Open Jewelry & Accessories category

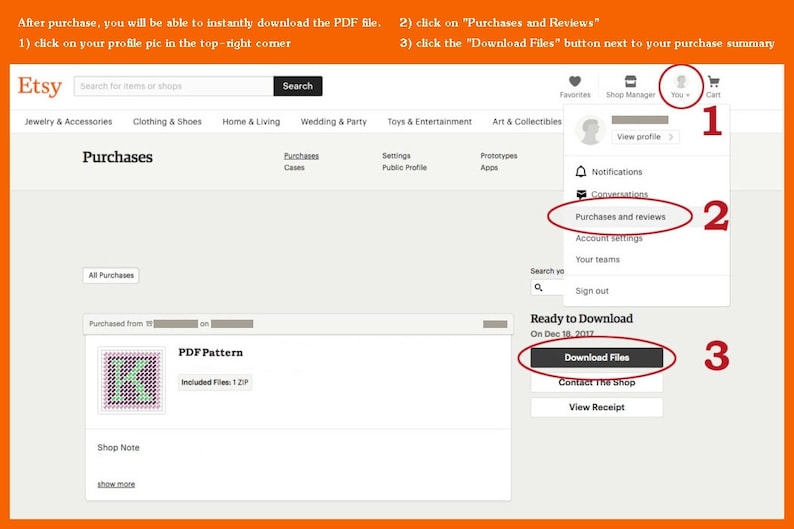point(68,121)
